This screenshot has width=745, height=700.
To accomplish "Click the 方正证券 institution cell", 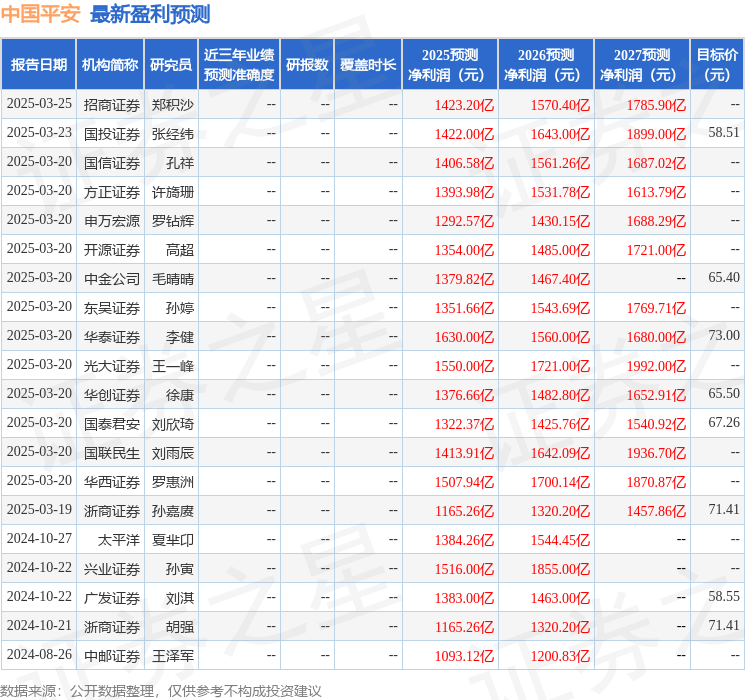I will coord(112,192).
